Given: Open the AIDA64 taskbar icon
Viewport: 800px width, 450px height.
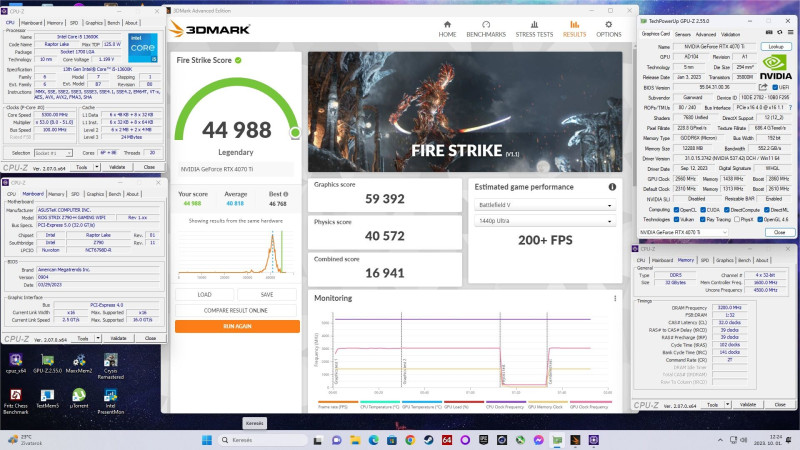Looking at the screenshot, I should (447, 440).
